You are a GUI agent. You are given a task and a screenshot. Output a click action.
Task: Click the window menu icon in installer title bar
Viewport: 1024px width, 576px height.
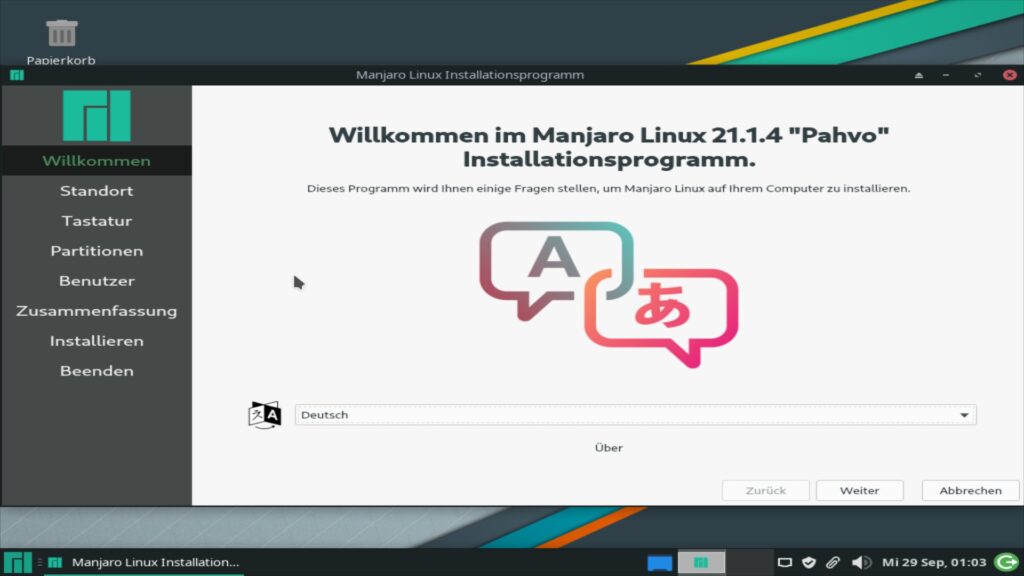click(17, 75)
